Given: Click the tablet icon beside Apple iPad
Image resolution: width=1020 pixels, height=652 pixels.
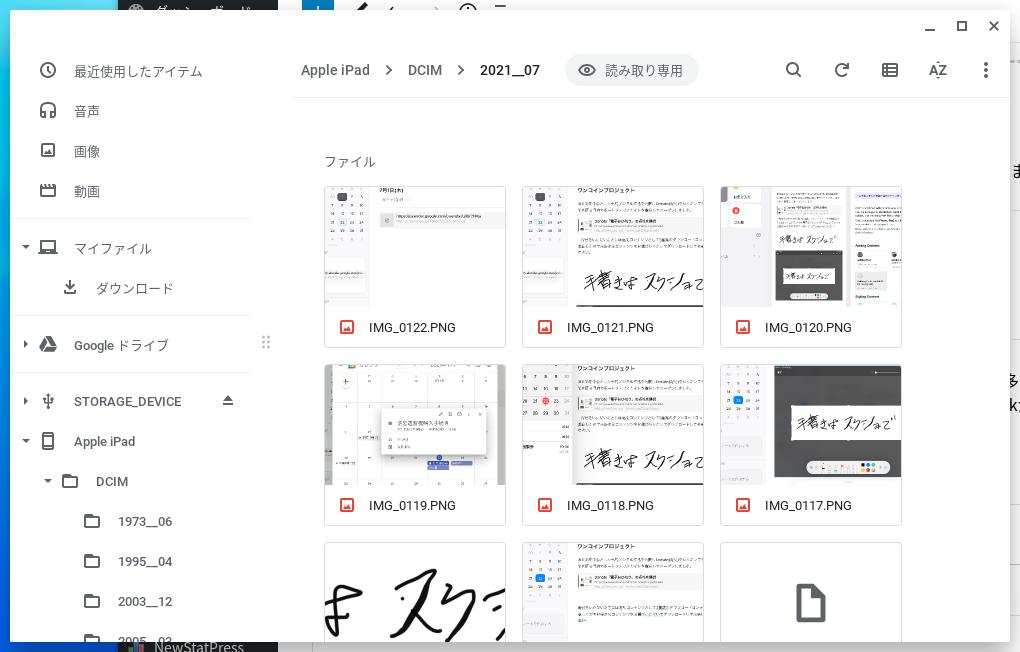Looking at the screenshot, I should pos(48,441).
